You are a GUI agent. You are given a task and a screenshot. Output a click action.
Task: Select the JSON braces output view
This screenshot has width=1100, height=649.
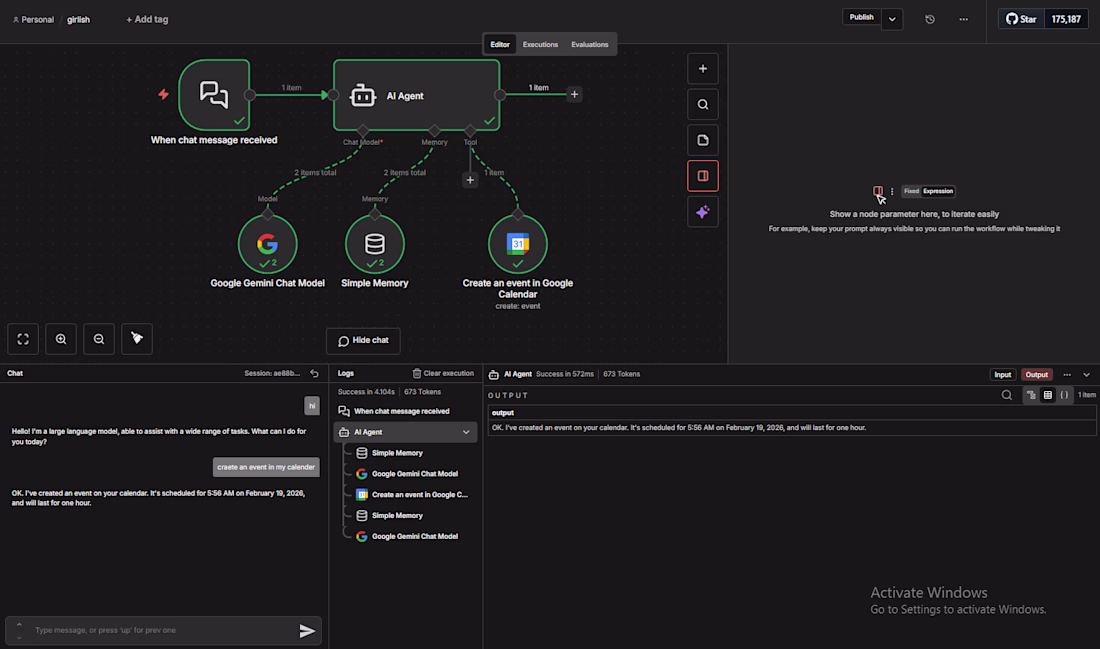click(1064, 395)
